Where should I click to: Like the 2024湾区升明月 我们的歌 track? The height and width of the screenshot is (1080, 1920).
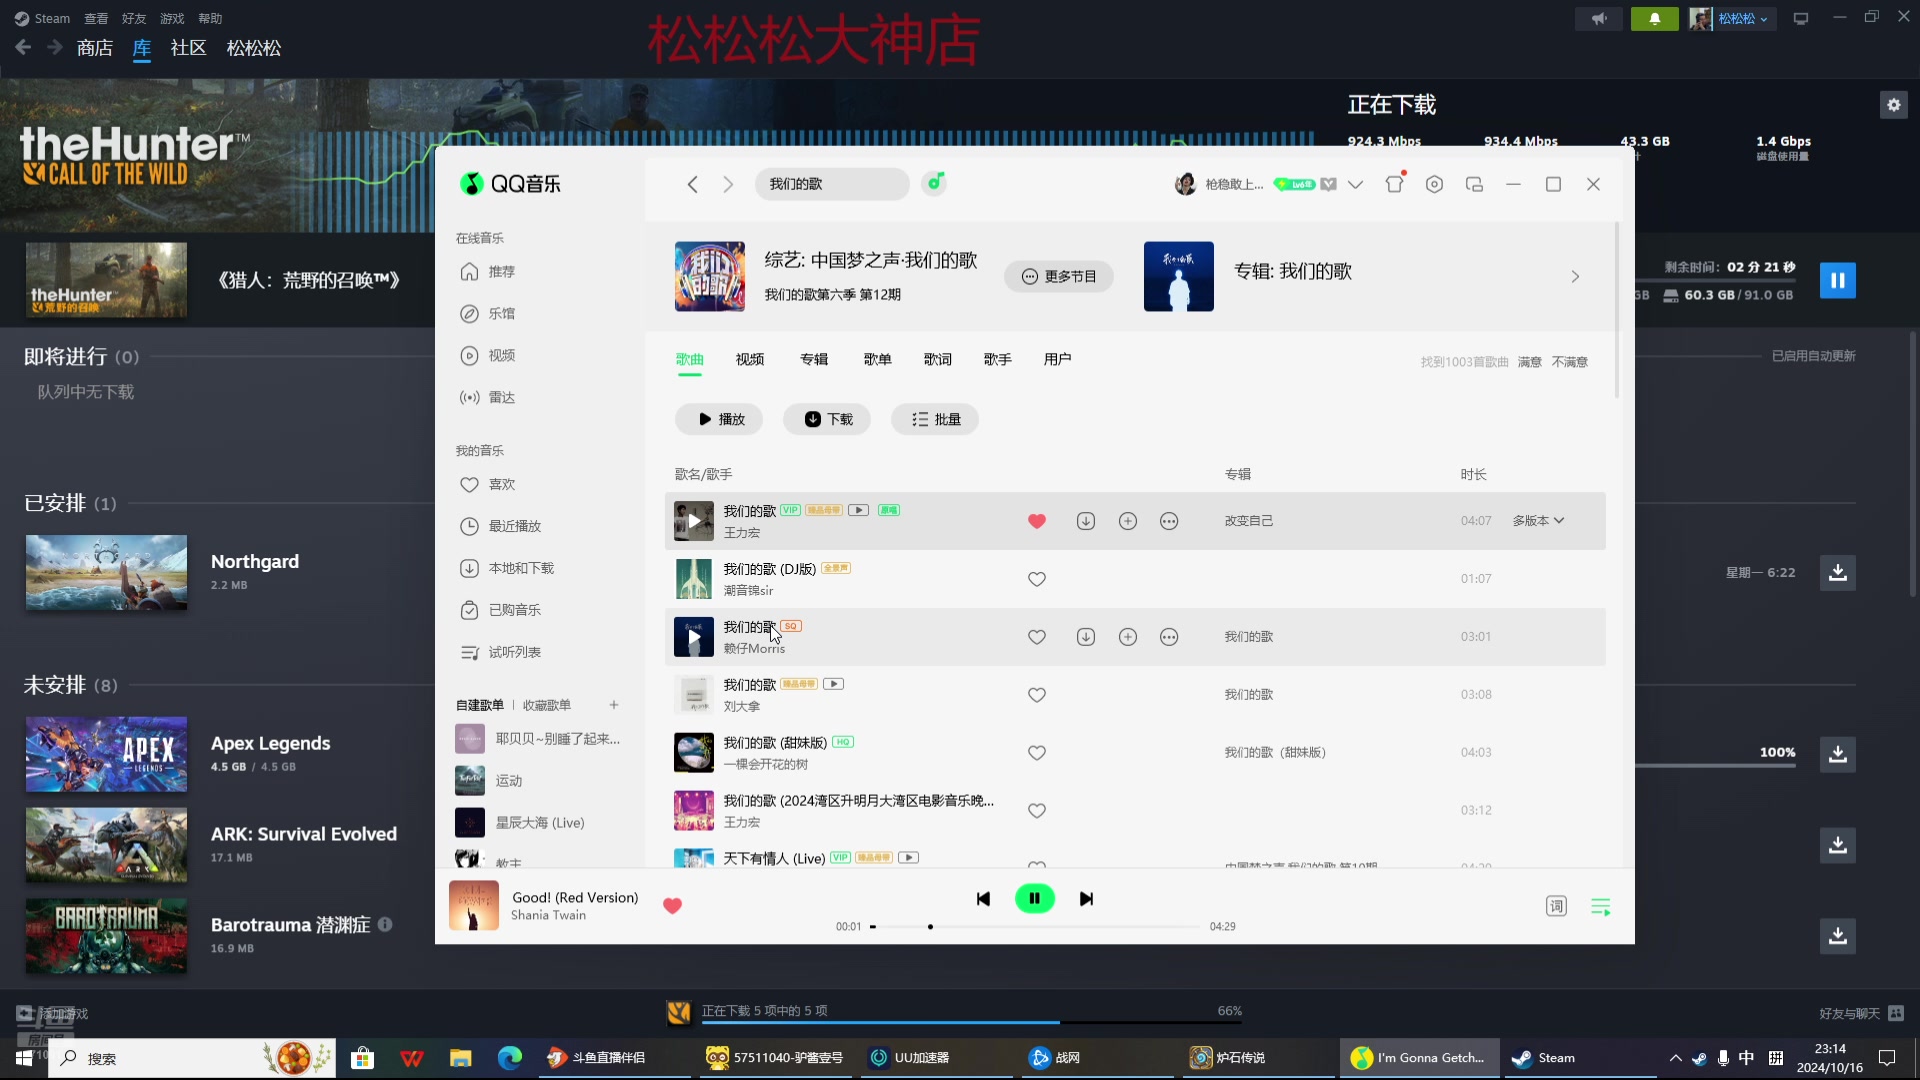pyautogui.click(x=1037, y=811)
